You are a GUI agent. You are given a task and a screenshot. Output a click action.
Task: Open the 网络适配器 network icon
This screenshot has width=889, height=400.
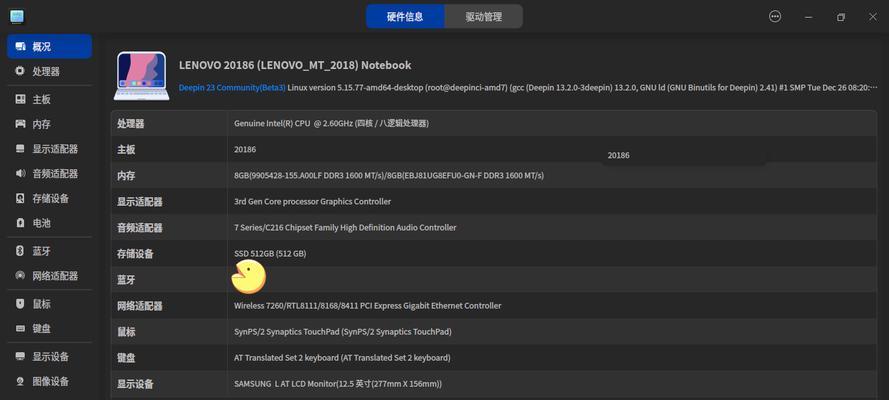(x=20, y=276)
